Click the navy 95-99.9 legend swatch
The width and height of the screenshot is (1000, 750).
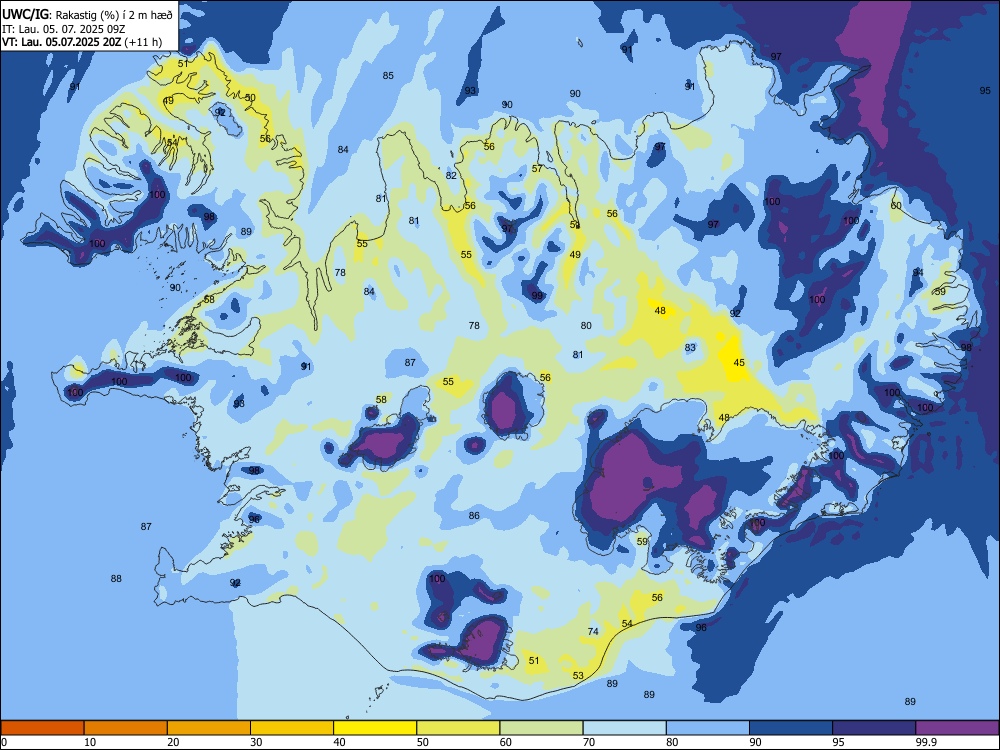click(x=874, y=728)
